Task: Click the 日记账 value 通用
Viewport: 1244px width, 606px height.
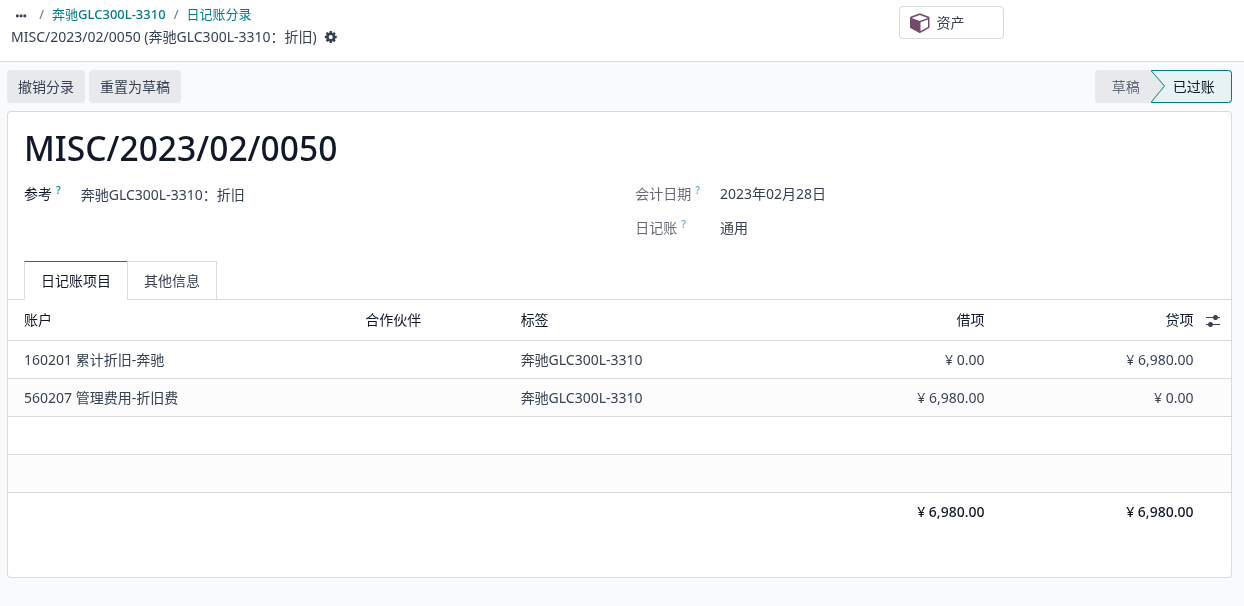Action: 734,228
